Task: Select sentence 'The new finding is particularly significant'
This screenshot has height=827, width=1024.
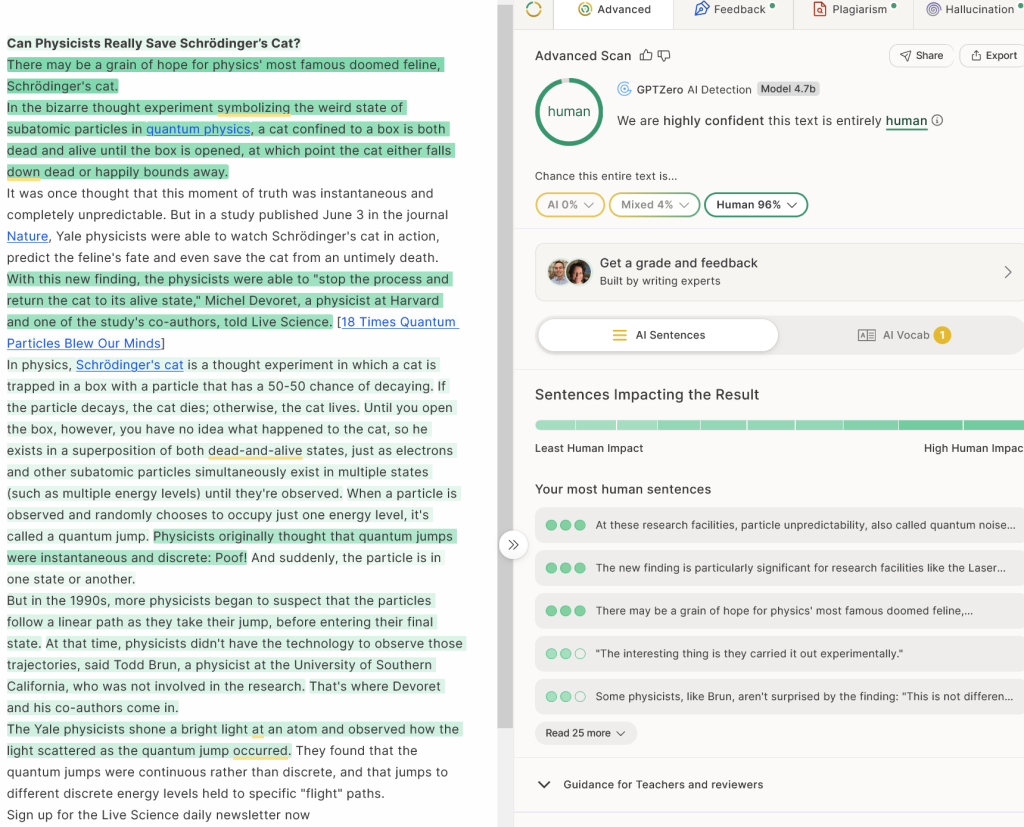Action: click(x=779, y=568)
